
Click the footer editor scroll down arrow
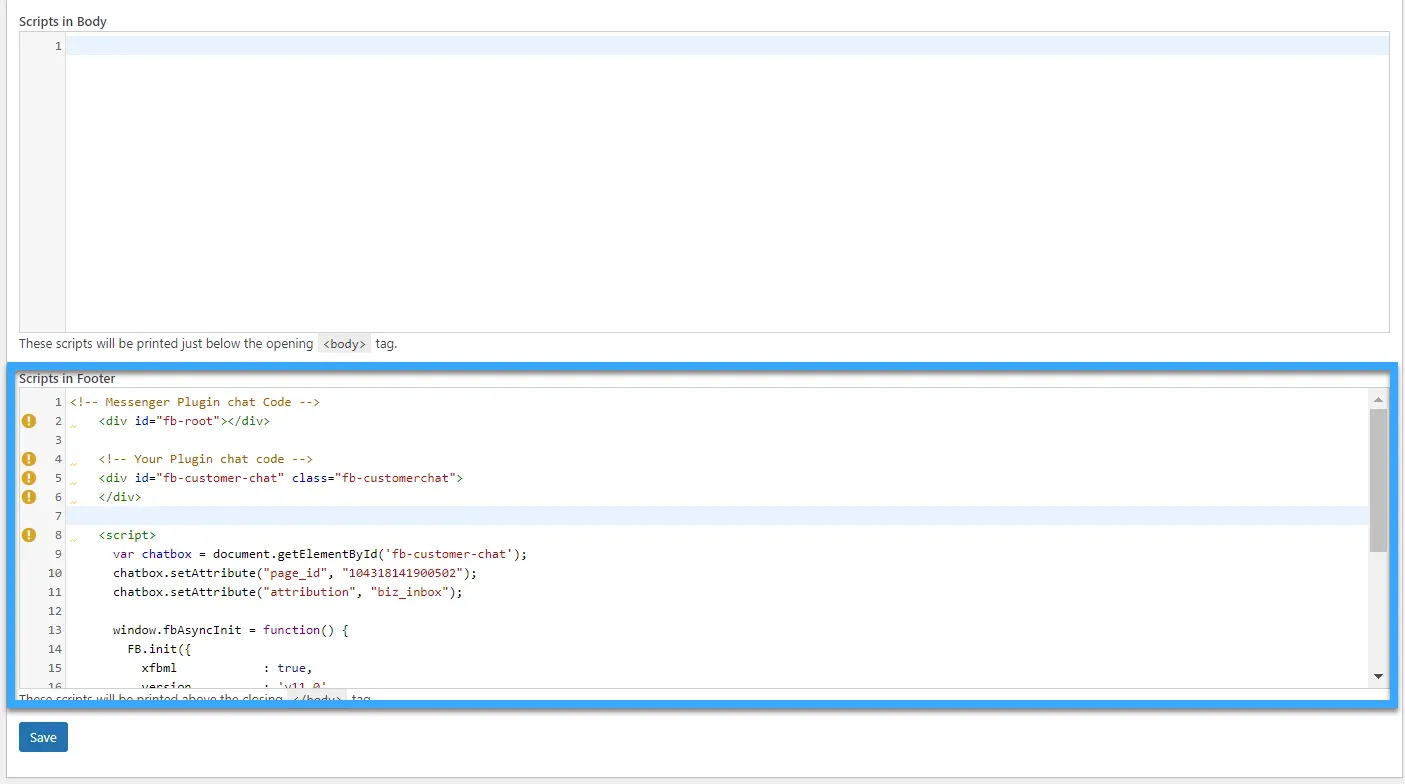tap(1378, 677)
